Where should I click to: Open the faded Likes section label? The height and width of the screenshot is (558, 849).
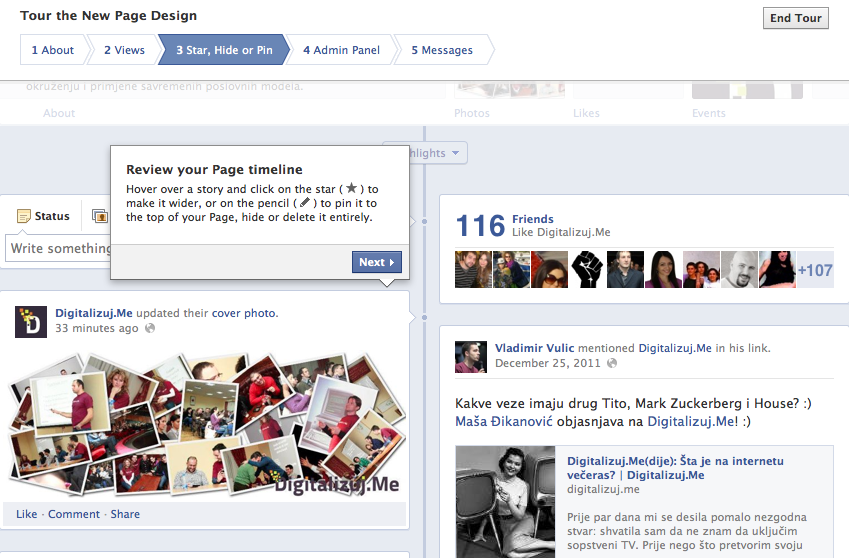(x=586, y=113)
